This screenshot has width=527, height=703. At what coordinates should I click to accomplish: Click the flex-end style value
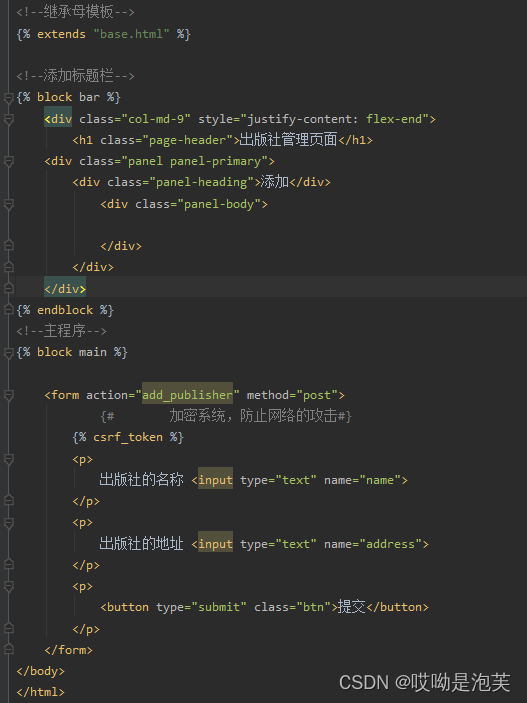[x=394, y=119]
